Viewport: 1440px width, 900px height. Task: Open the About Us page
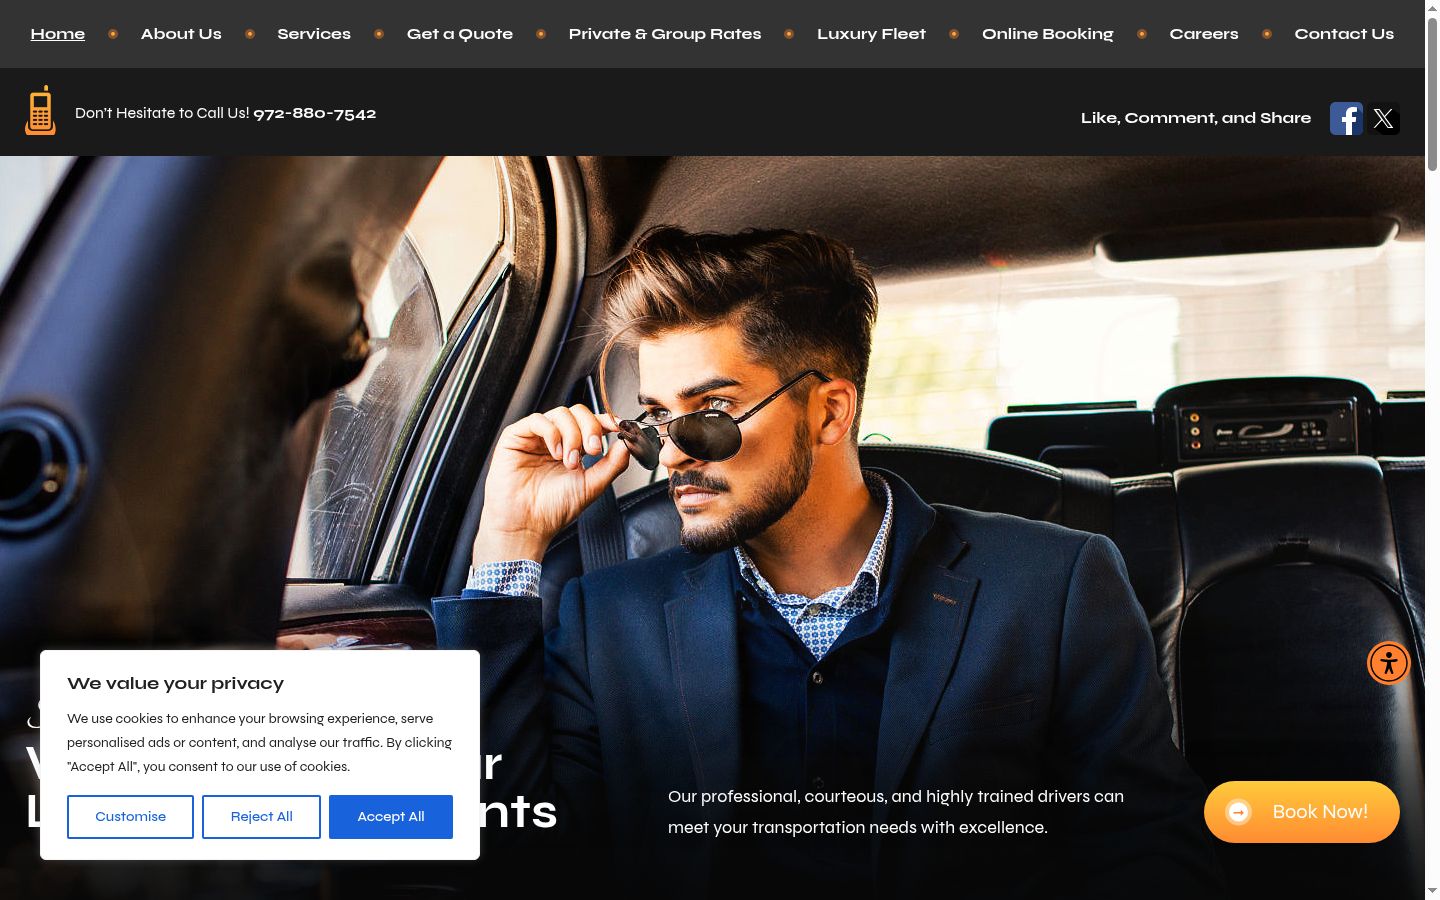point(181,34)
